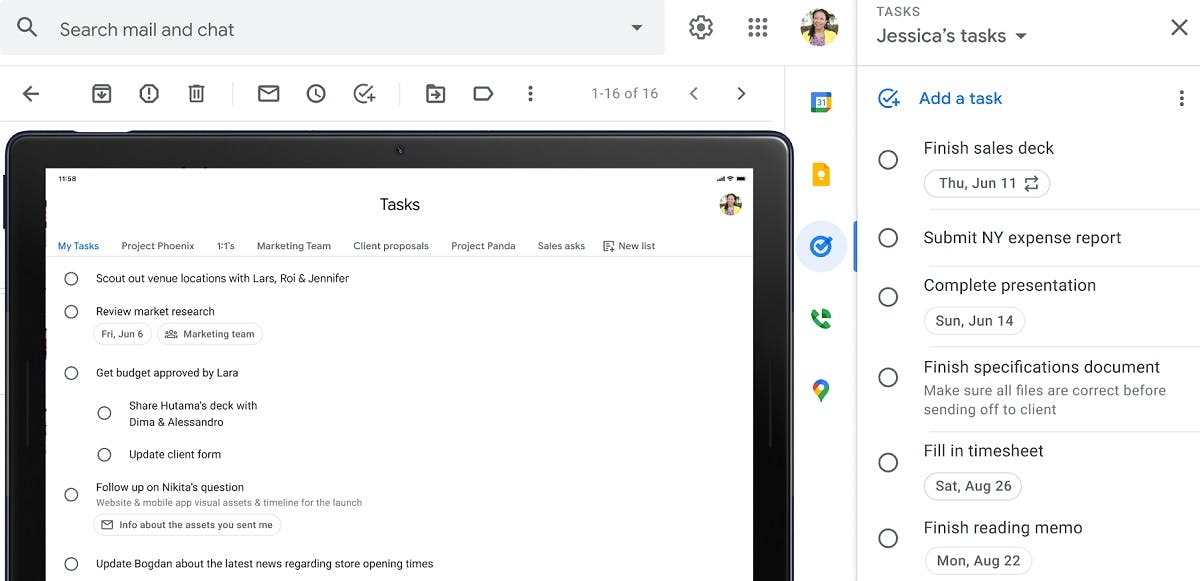
Task: Complete the 'Fill in timesheet' task
Action: click(x=888, y=462)
